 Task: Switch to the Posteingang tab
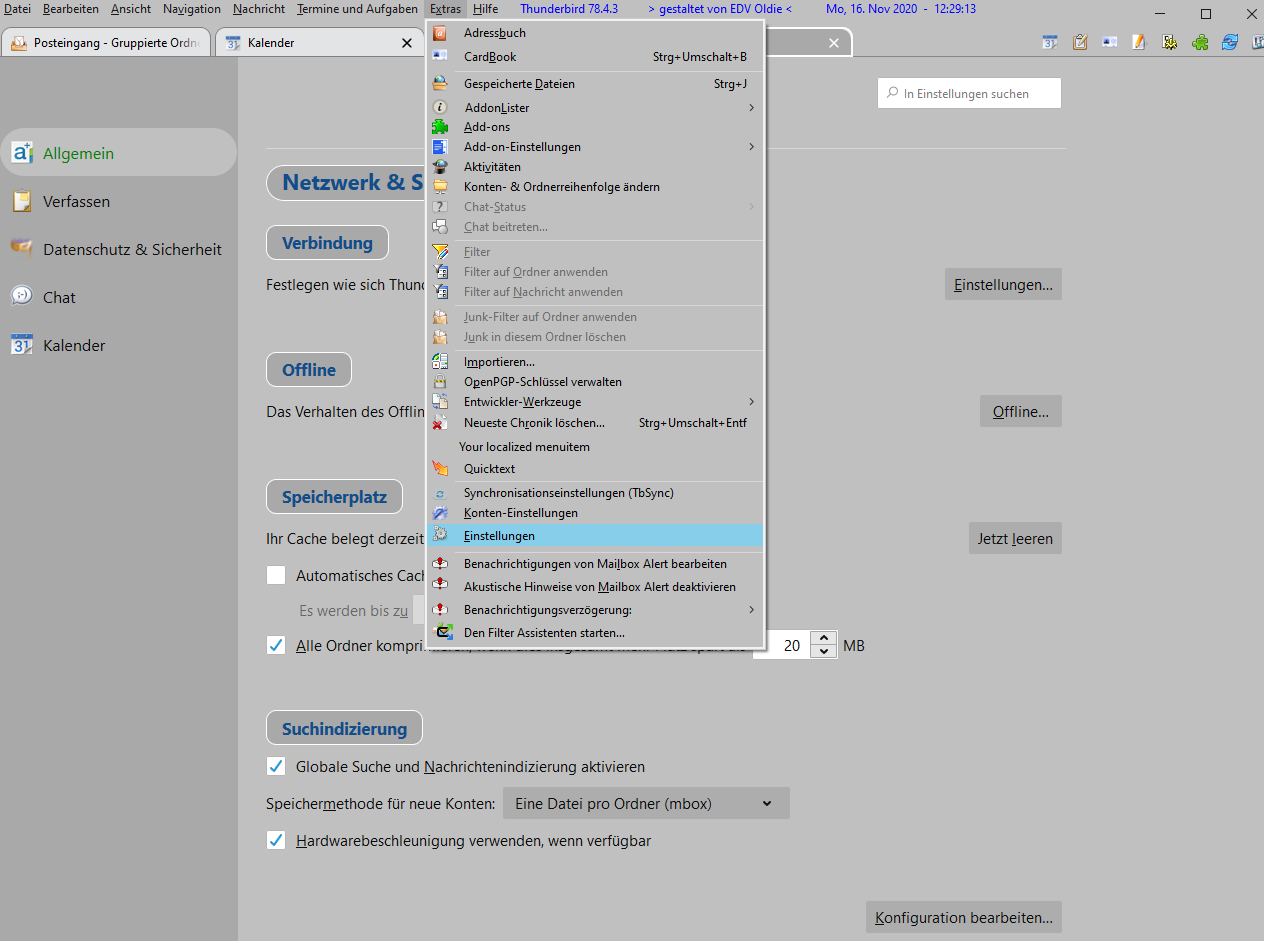click(108, 43)
